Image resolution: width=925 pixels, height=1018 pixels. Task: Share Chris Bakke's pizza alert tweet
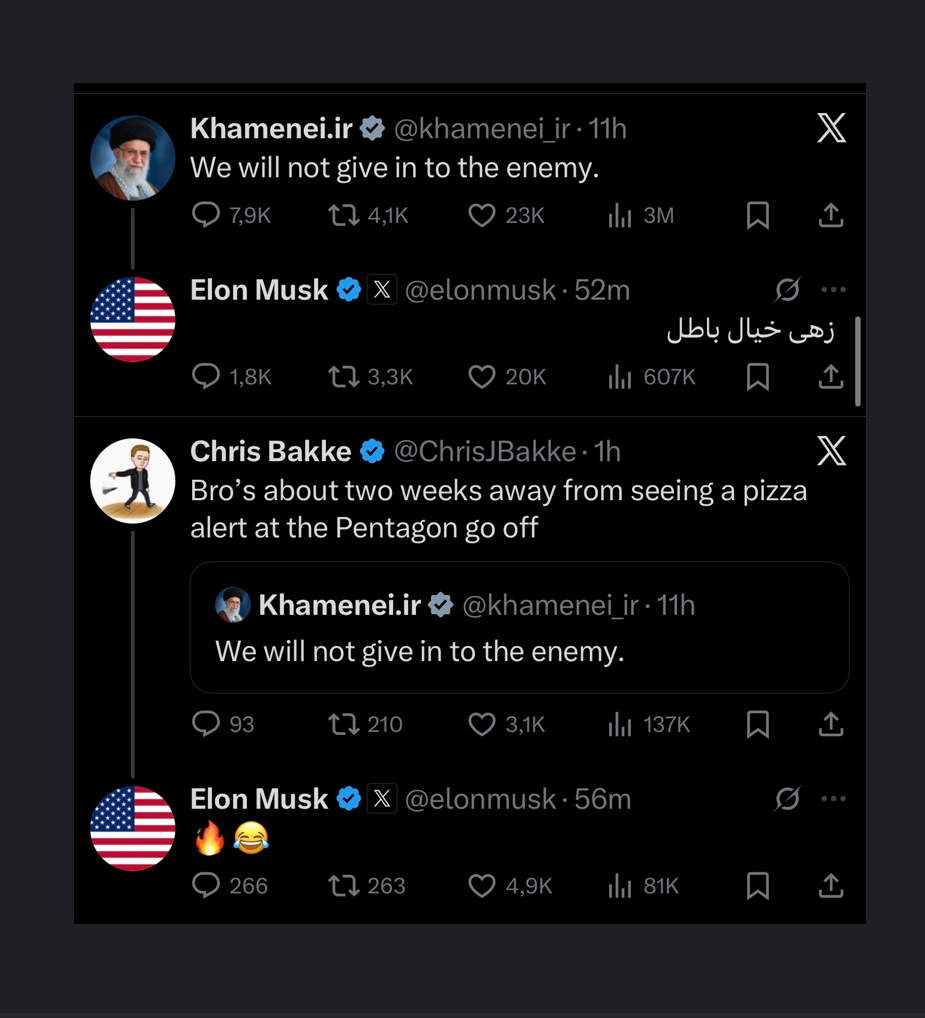pyautogui.click(x=831, y=724)
